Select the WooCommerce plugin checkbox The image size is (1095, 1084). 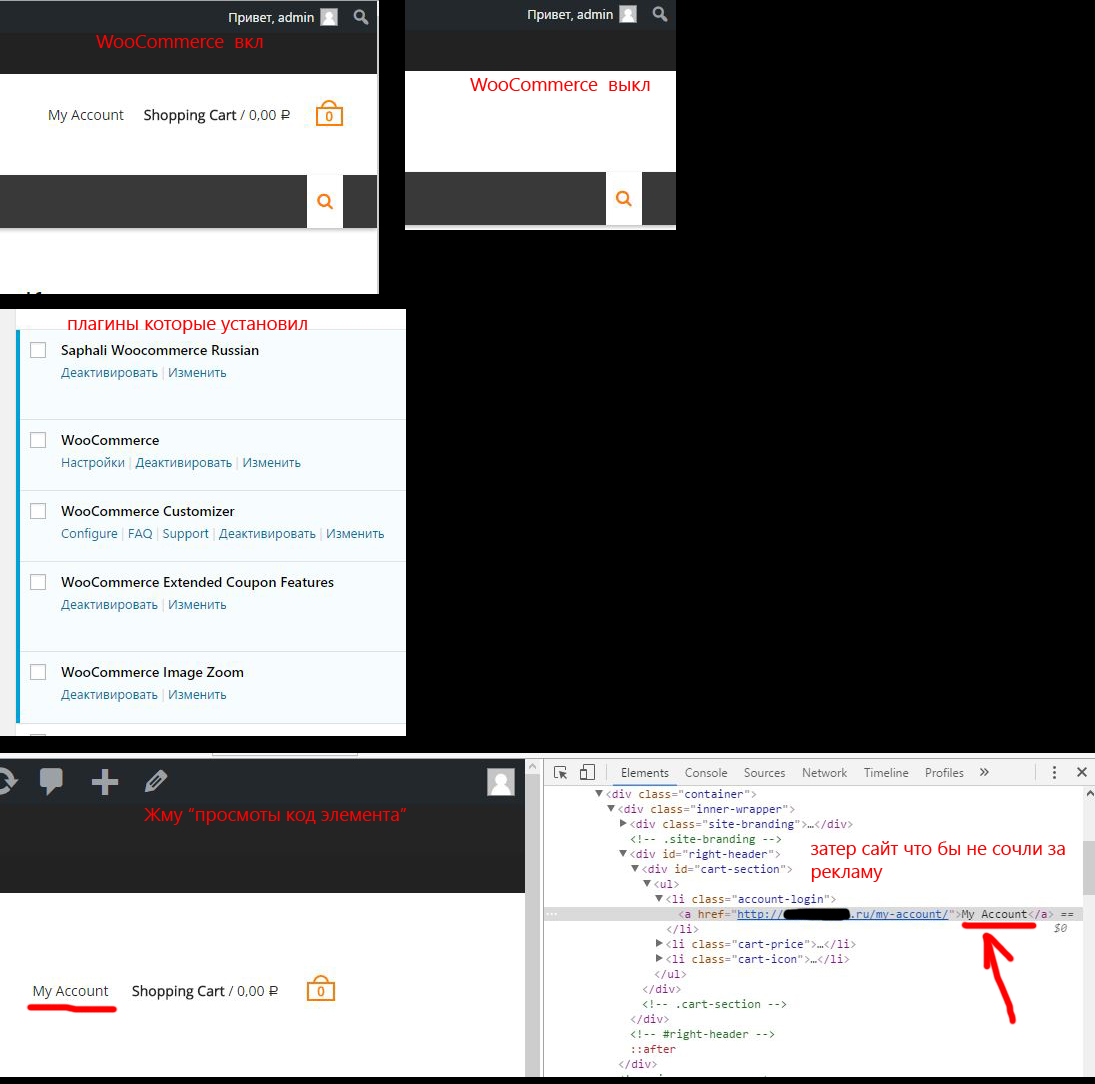(x=38, y=440)
